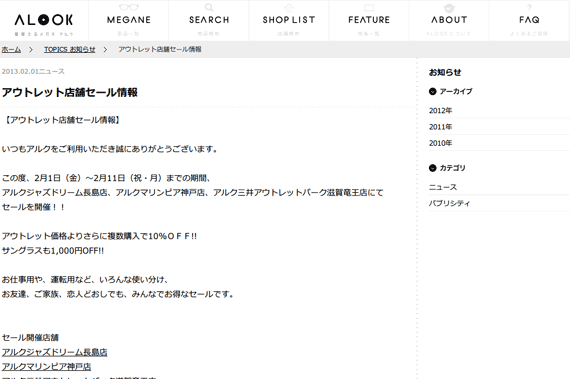Click the question mark icon above FAQ
The height and width of the screenshot is (379, 570).
pos(529,8)
